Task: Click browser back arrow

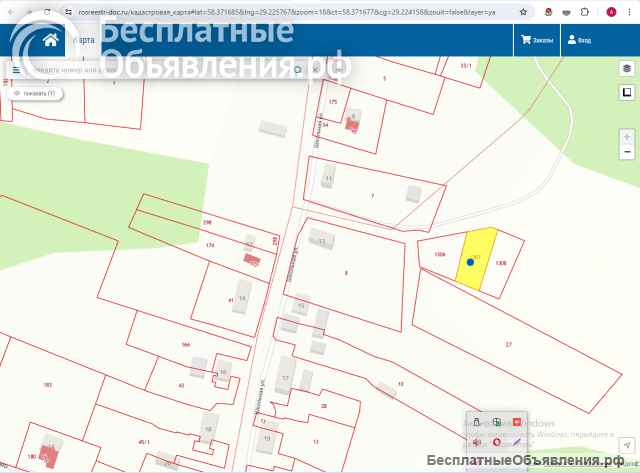Action: point(11,12)
